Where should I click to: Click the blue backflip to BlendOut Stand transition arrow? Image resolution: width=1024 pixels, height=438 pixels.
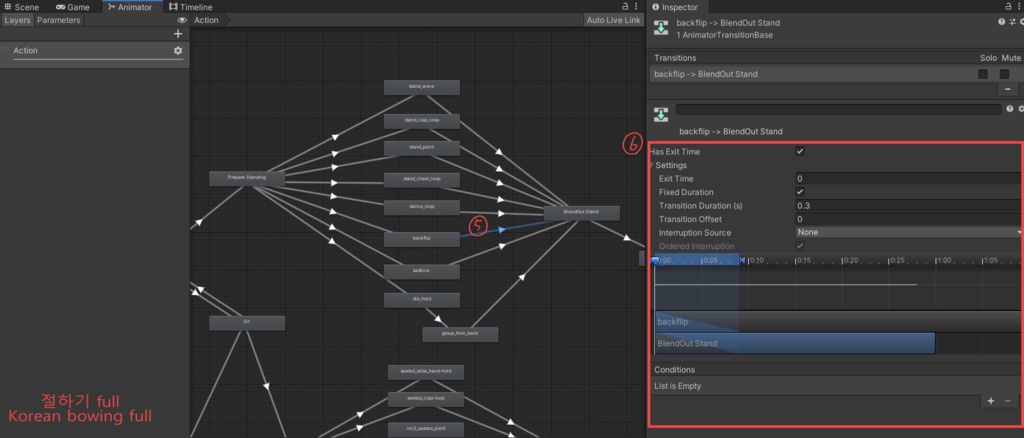tap(502, 230)
